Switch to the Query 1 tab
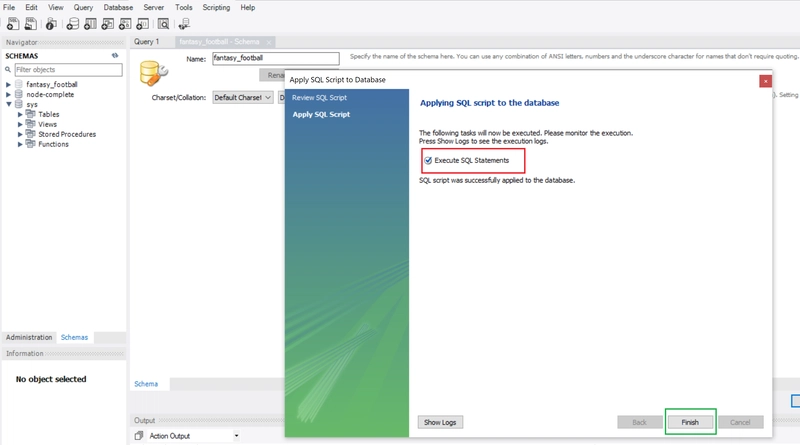This screenshot has height=445, width=800. pos(147,42)
